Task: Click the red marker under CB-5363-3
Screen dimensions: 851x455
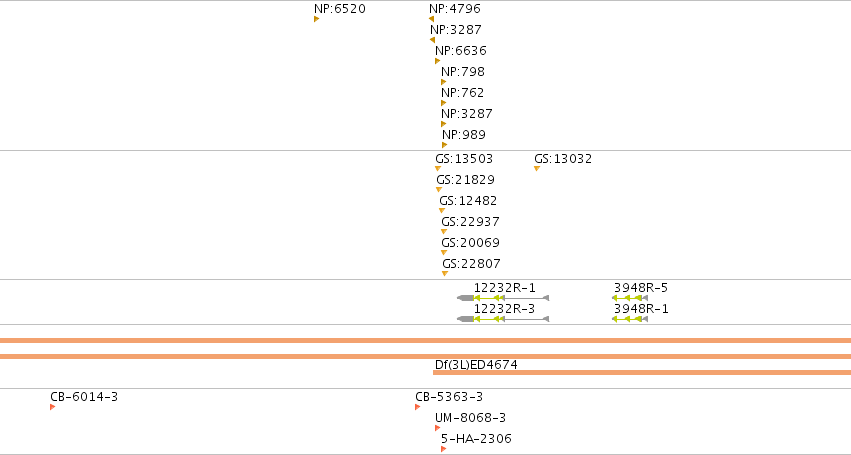Action: pos(417,407)
